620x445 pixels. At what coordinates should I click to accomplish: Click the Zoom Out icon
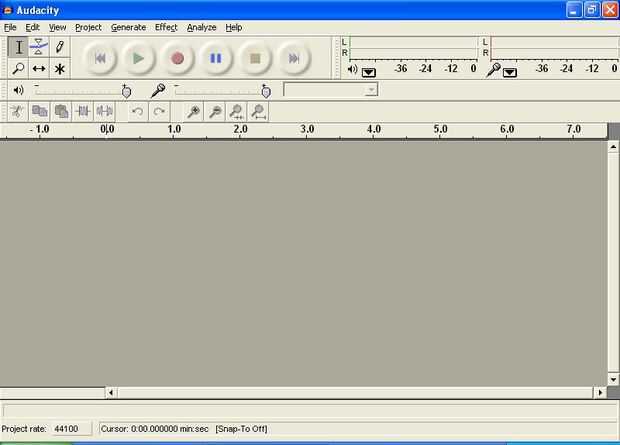215,112
